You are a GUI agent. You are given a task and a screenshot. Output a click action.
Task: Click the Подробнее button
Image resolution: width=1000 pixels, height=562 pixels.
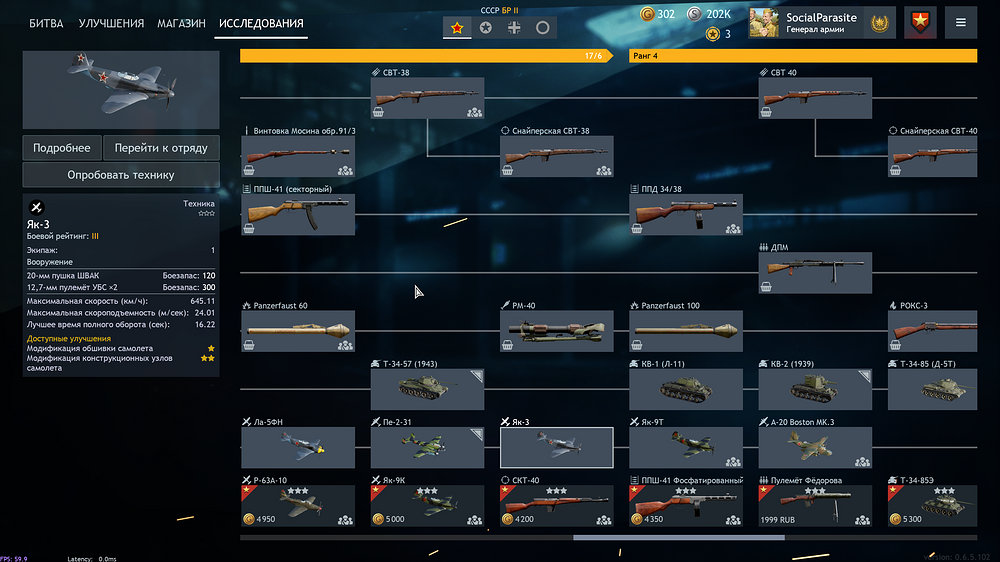62,148
